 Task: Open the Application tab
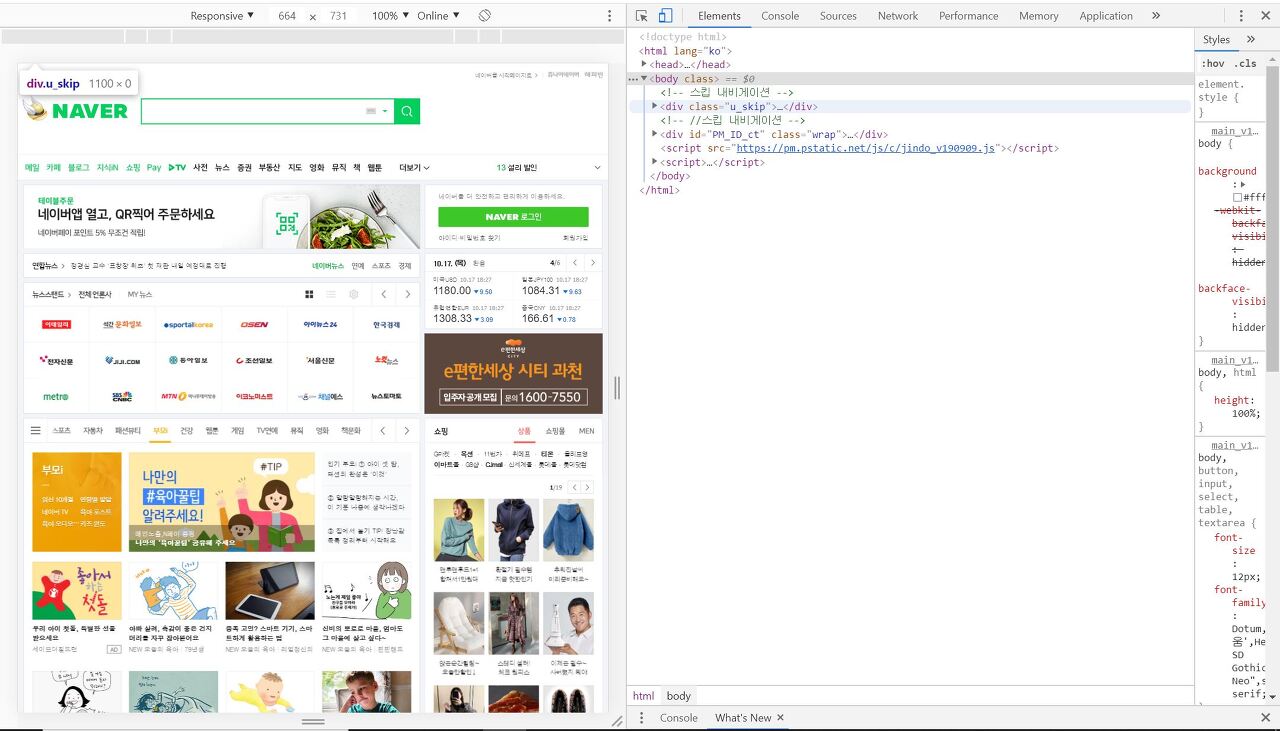tap(1106, 15)
